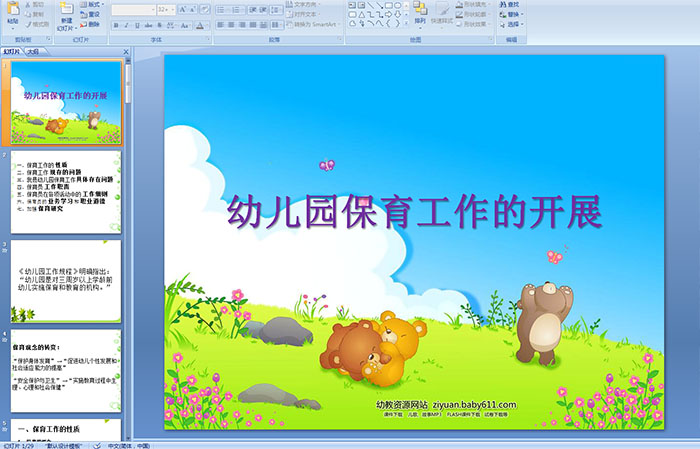This screenshot has height=449, width=700.
Task: Select the oval shape in shapes gallery
Action: [398, 5]
